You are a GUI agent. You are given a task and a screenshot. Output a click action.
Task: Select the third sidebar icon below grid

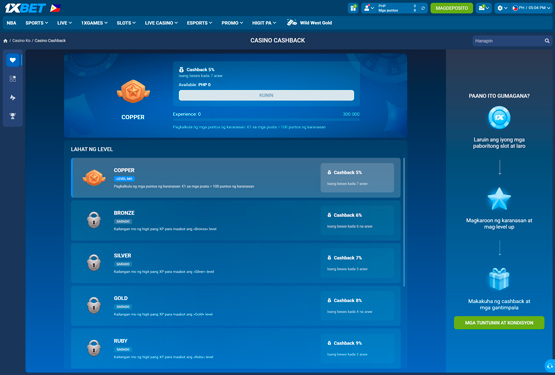13,97
